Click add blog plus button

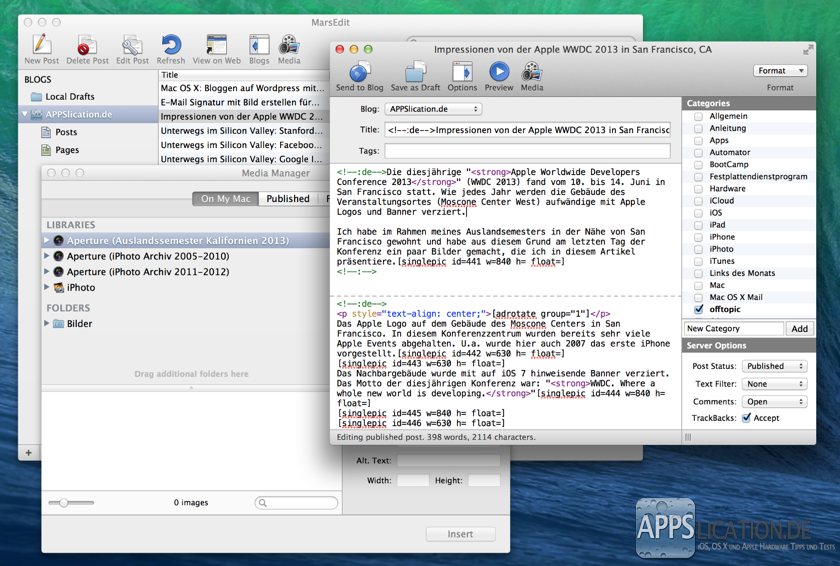(28, 452)
